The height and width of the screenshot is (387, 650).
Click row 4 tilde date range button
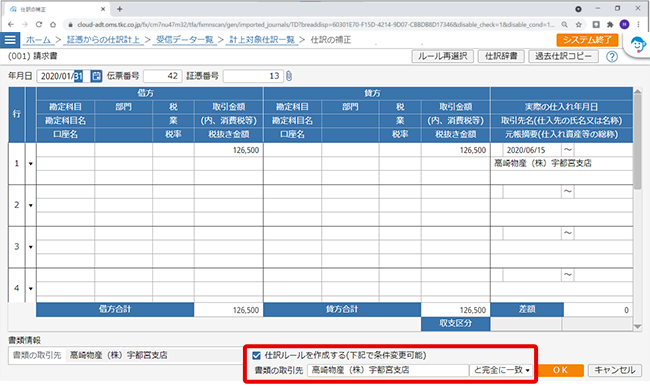coord(568,274)
